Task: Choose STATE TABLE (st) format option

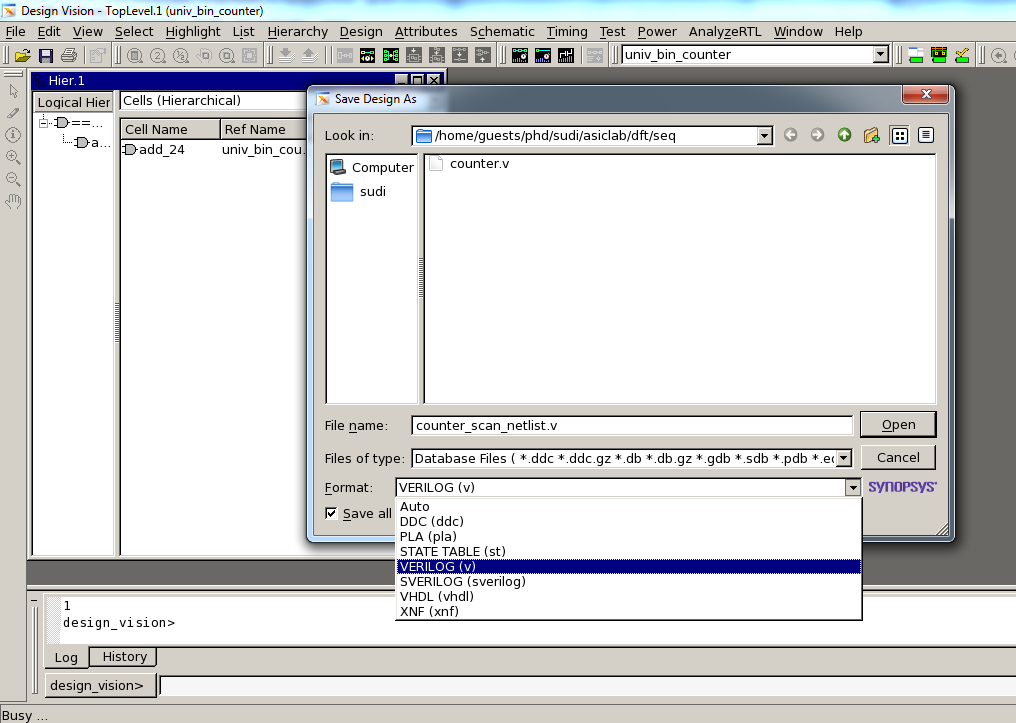Action: 629,551
